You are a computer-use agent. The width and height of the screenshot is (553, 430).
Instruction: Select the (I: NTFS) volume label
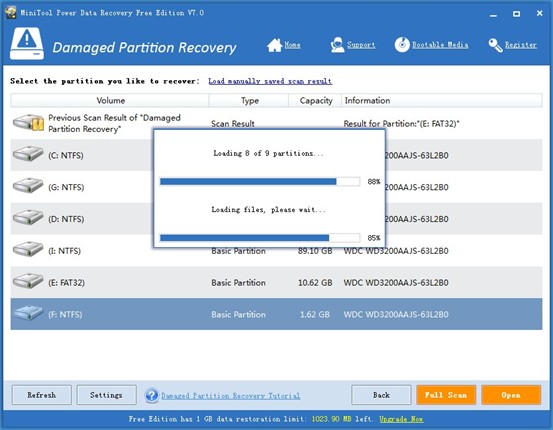pos(65,251)
